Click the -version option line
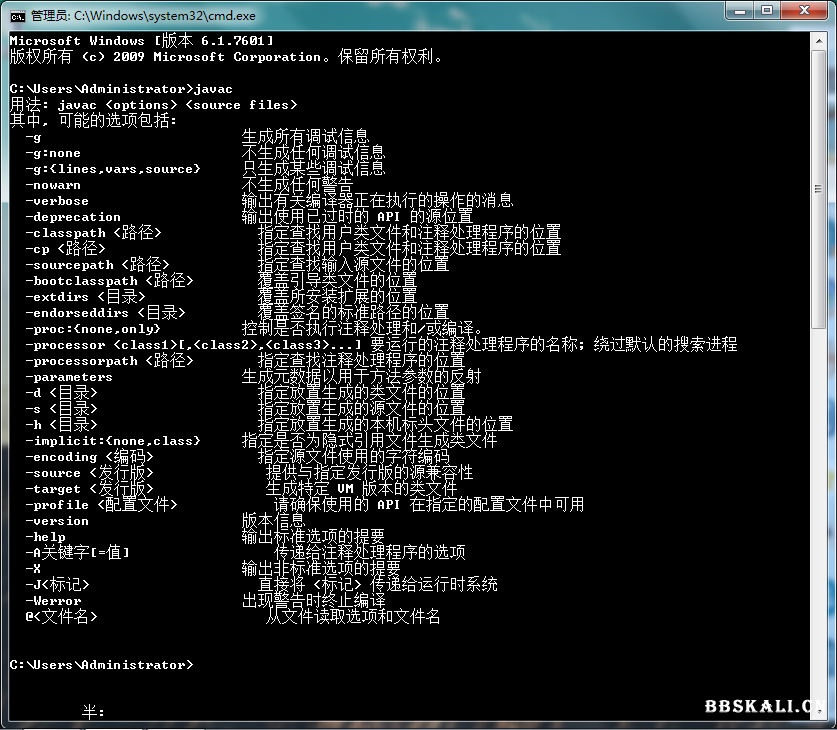The image size is (837, 730). [x=56, y=520]
